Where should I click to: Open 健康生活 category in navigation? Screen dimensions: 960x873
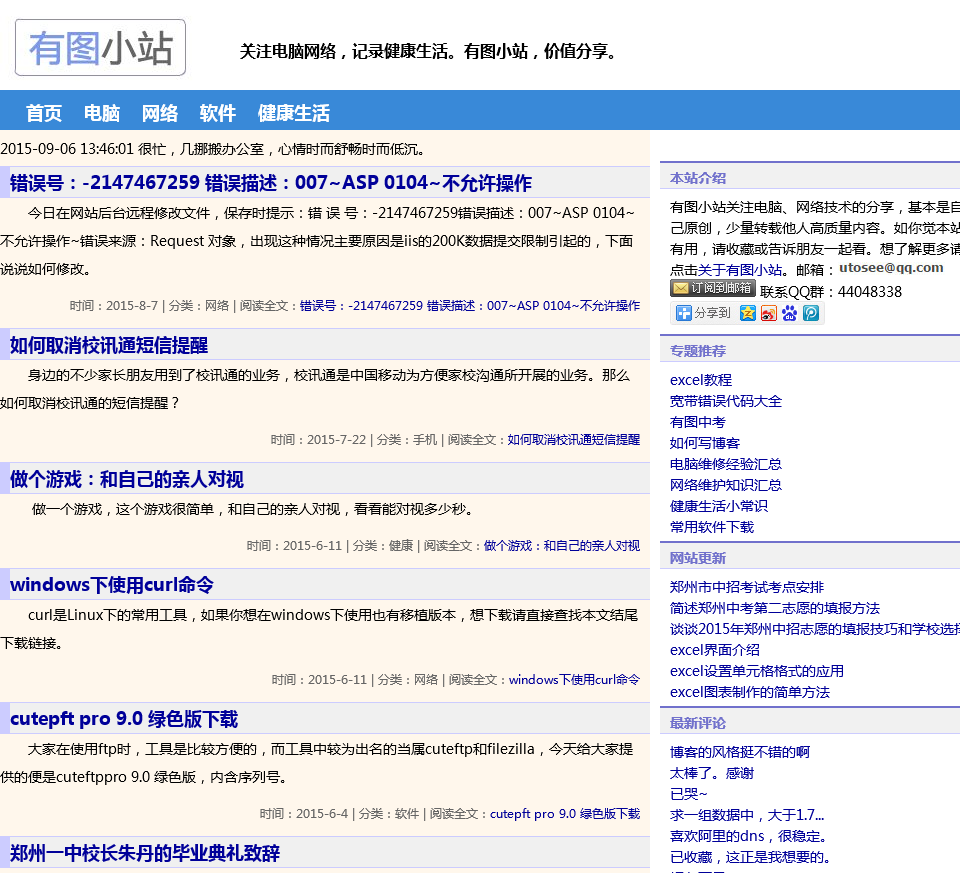pyautogui.click(x=293, y=113)
